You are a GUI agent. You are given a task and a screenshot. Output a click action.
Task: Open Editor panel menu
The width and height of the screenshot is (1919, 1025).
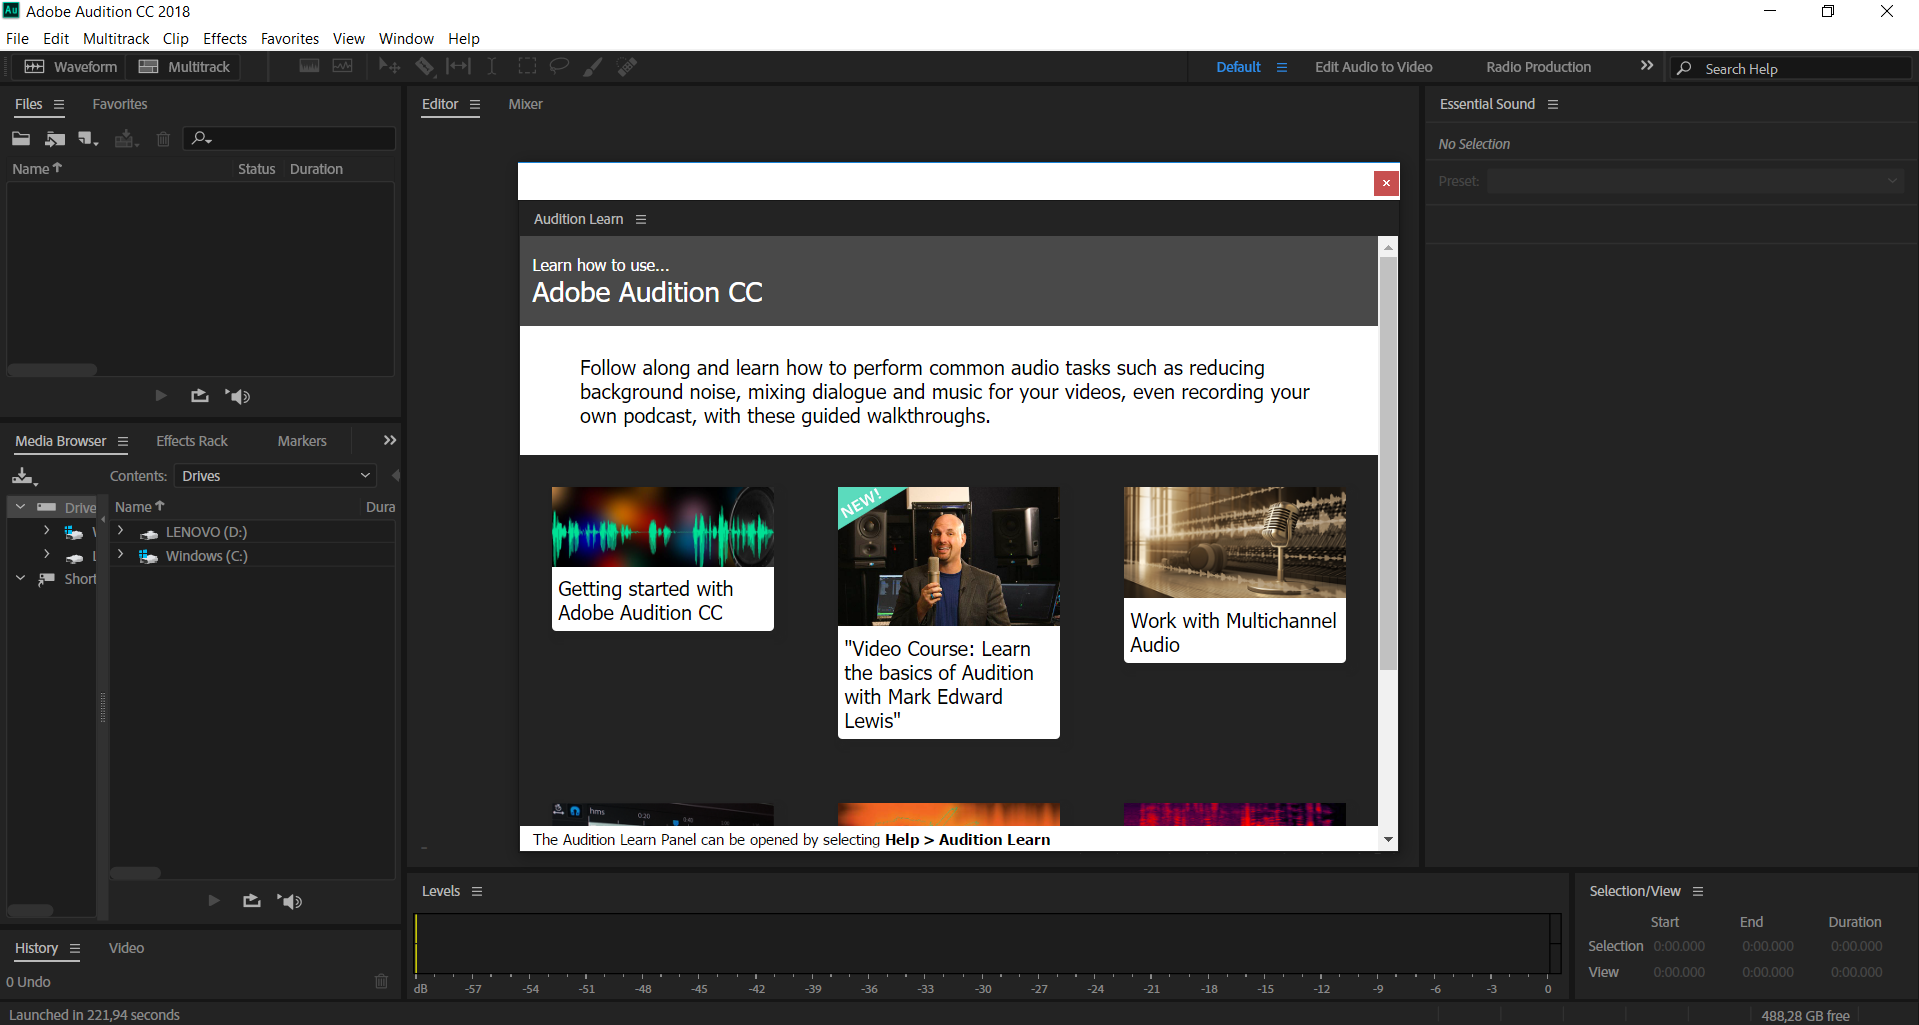click(x=475, y=104)
